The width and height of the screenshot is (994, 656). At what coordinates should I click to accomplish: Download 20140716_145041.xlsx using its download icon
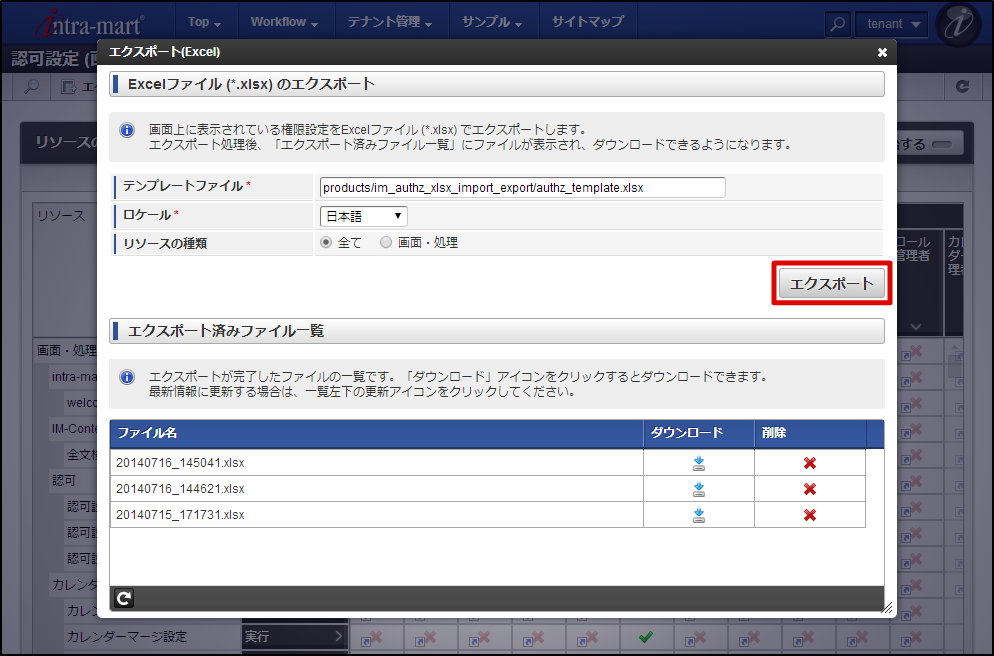point(698,463)
